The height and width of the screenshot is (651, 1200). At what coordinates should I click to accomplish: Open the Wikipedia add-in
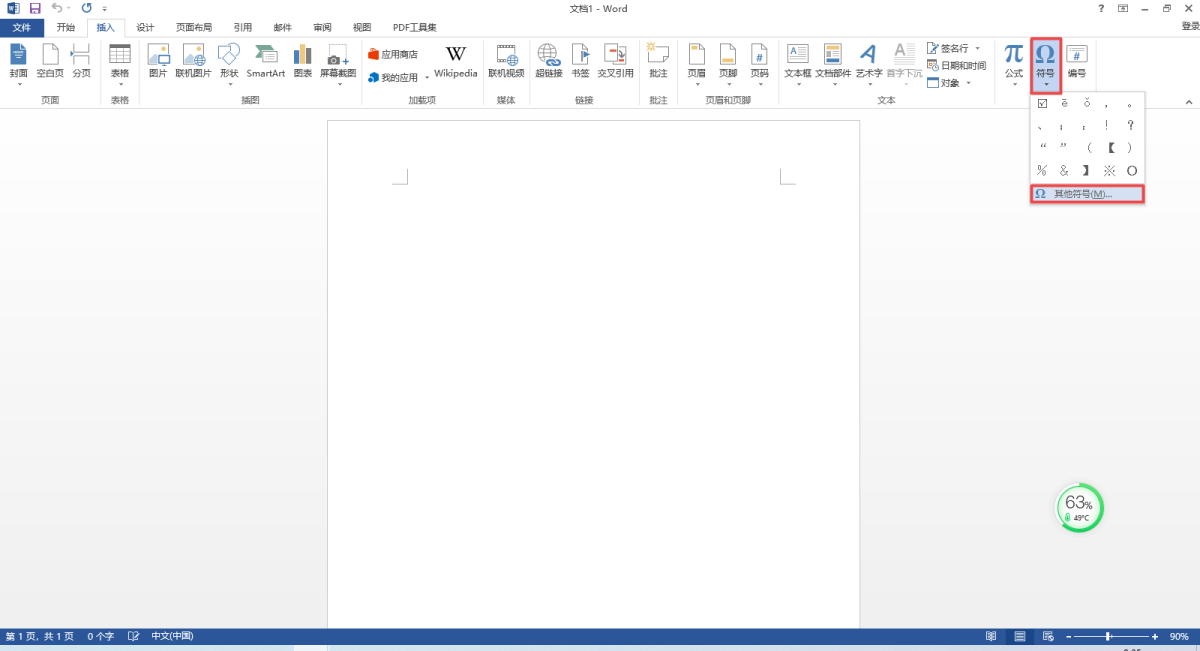455,60
